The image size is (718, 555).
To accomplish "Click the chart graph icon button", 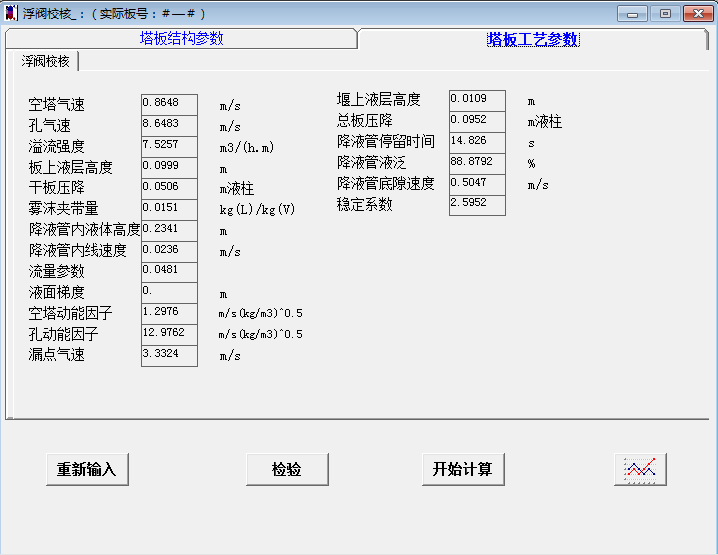I will [640, 469].
